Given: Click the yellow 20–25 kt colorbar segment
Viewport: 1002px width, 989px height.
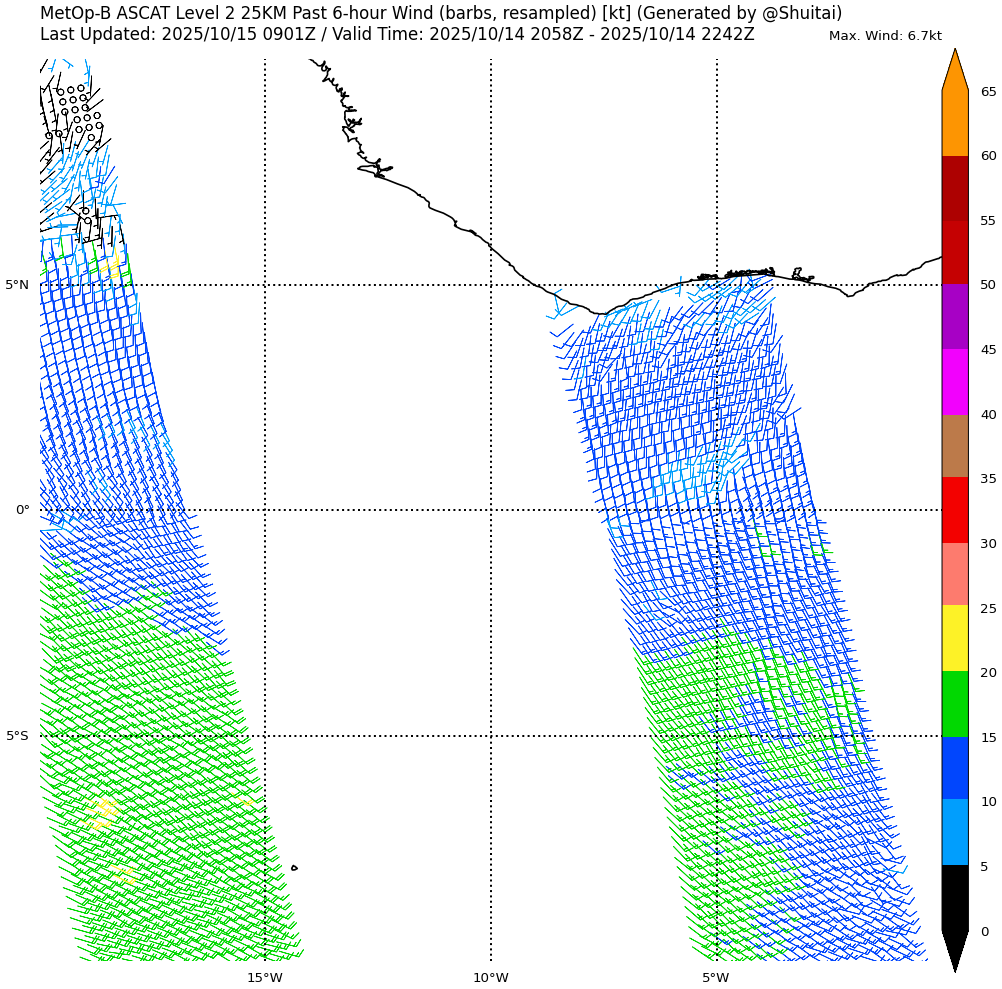Looking at the screenshot, I should (954, 638).
